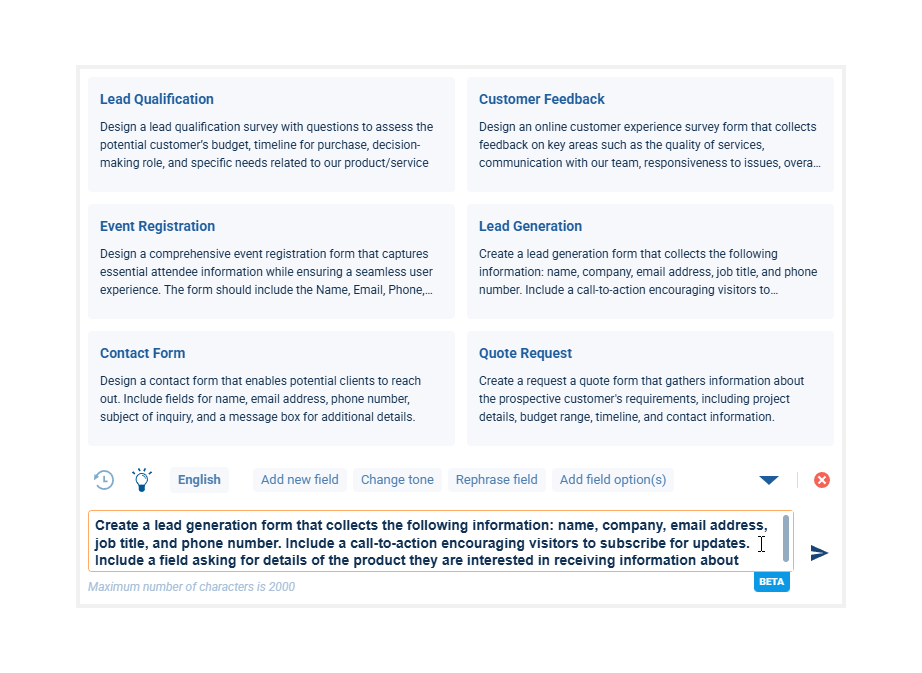Click the BETA badge
The image size is (922, 673).
771,581
